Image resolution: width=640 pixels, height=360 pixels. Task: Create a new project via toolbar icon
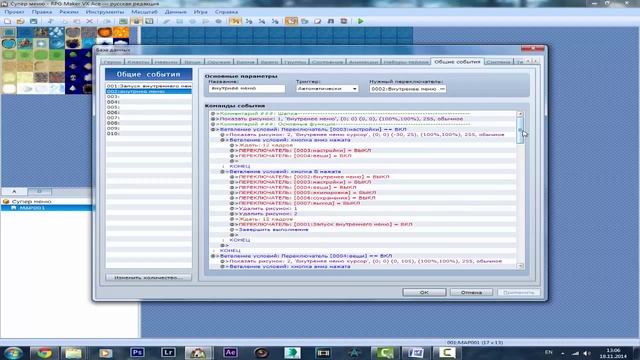7,21
